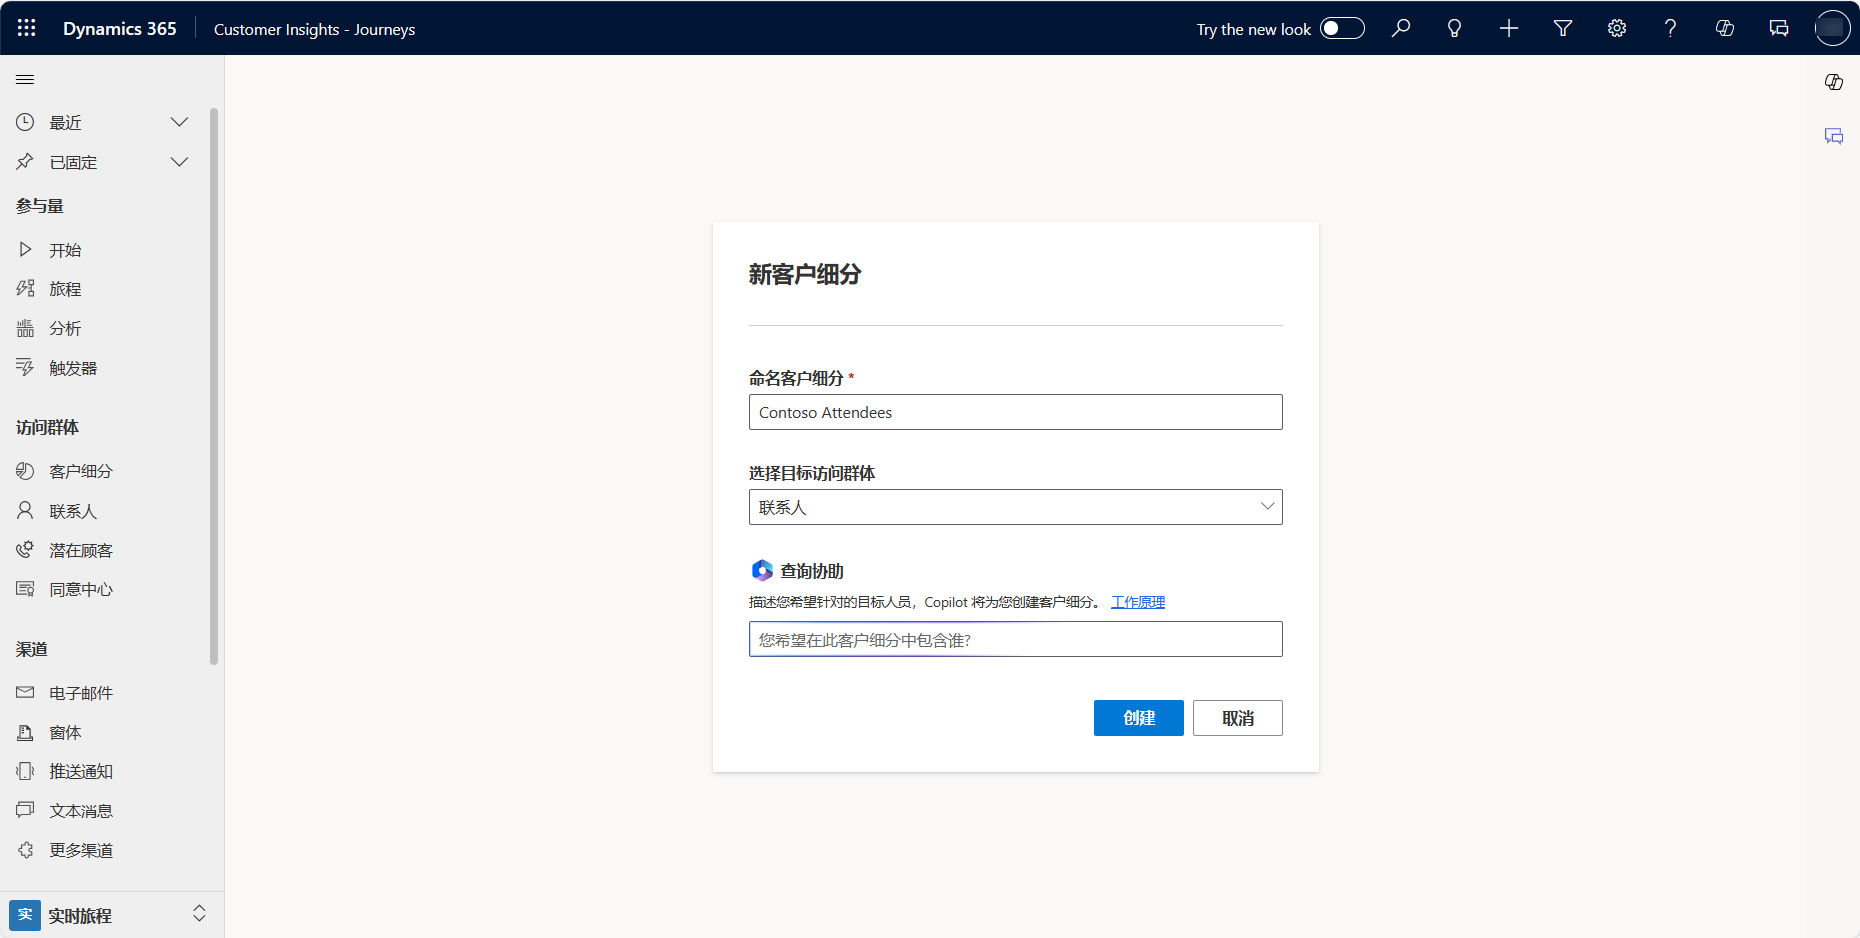Open search with the magnifier icon
Viewport: 1860px width, 938px height.
(1401, 28)
